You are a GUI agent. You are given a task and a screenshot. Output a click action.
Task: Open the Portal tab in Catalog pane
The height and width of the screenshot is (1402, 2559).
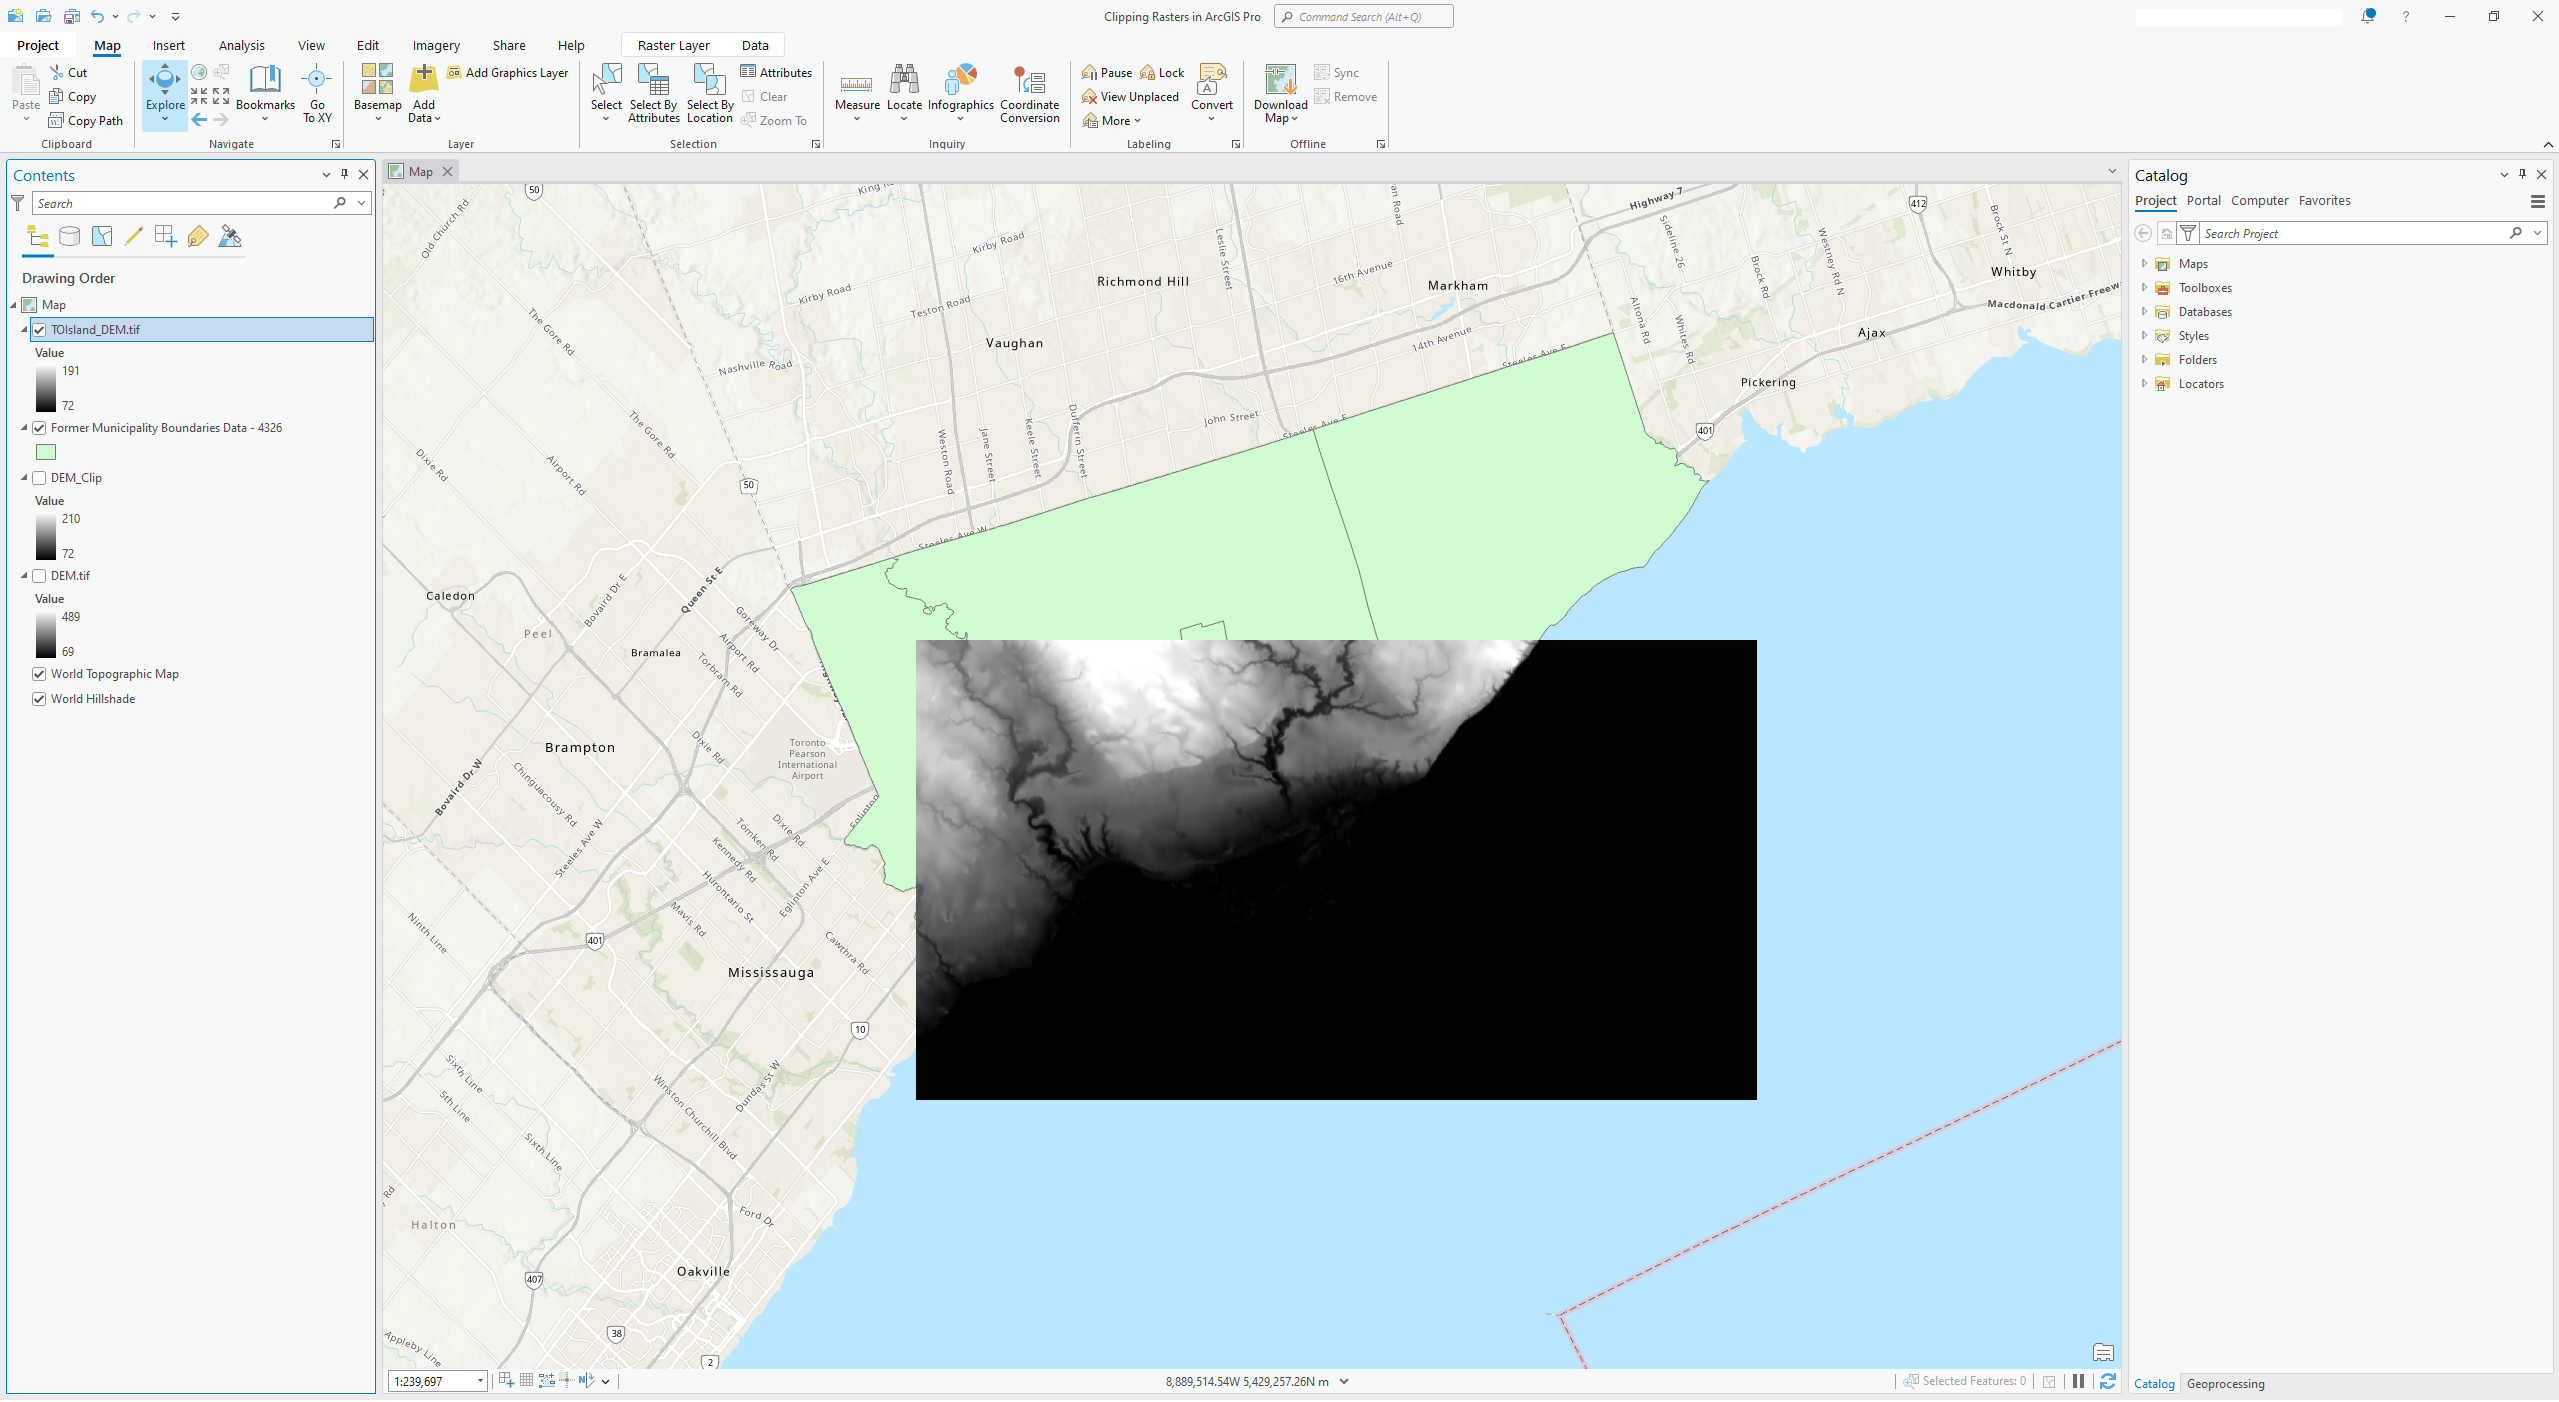pos(2204,200)
